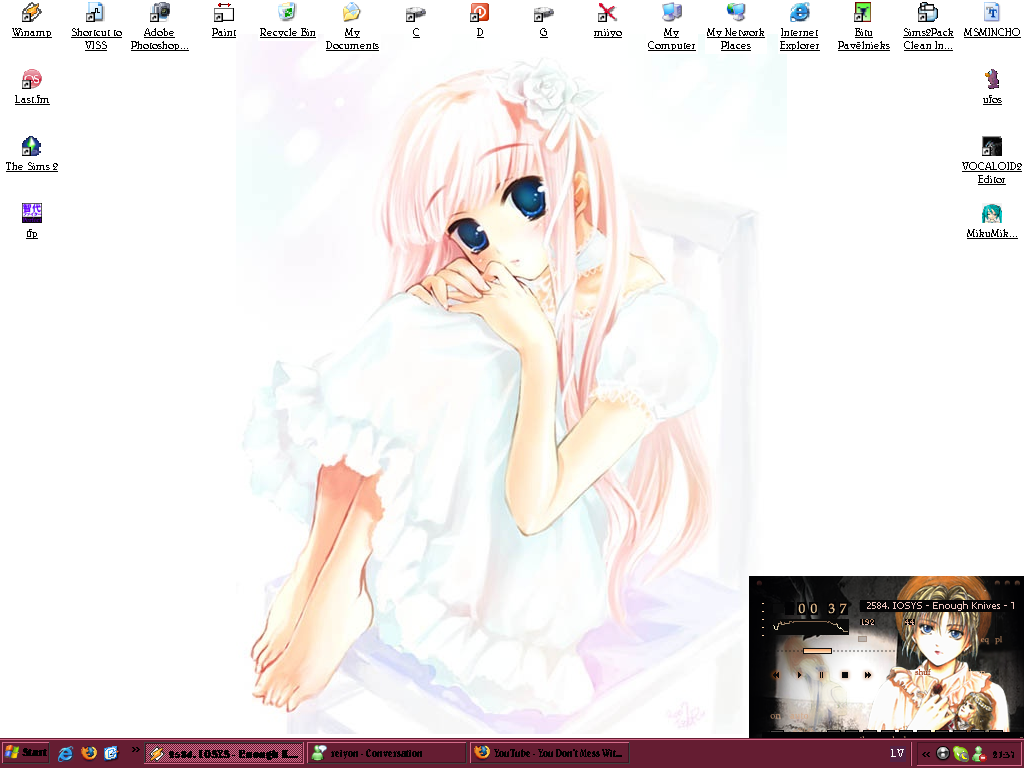Open the My Documents folder icon
The width and height of the screenshot is (1024, 768).
pos(352,26)
